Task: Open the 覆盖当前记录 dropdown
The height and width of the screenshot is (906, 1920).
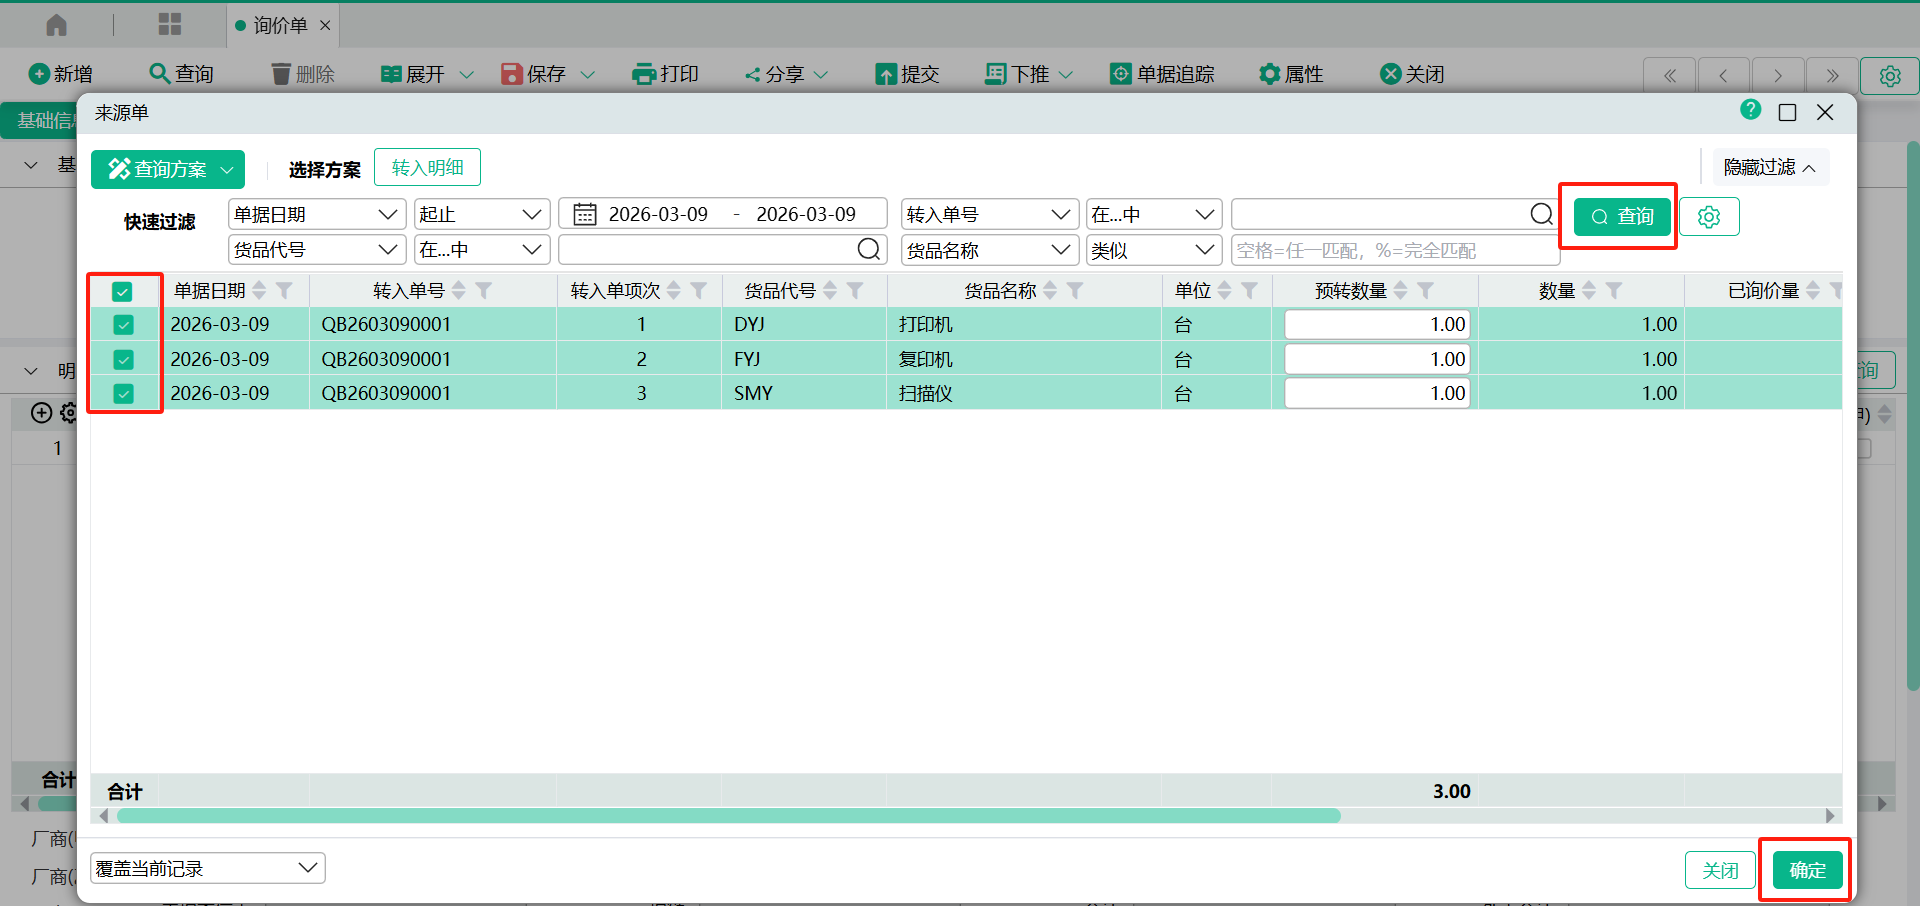Action: pos(207,868)
